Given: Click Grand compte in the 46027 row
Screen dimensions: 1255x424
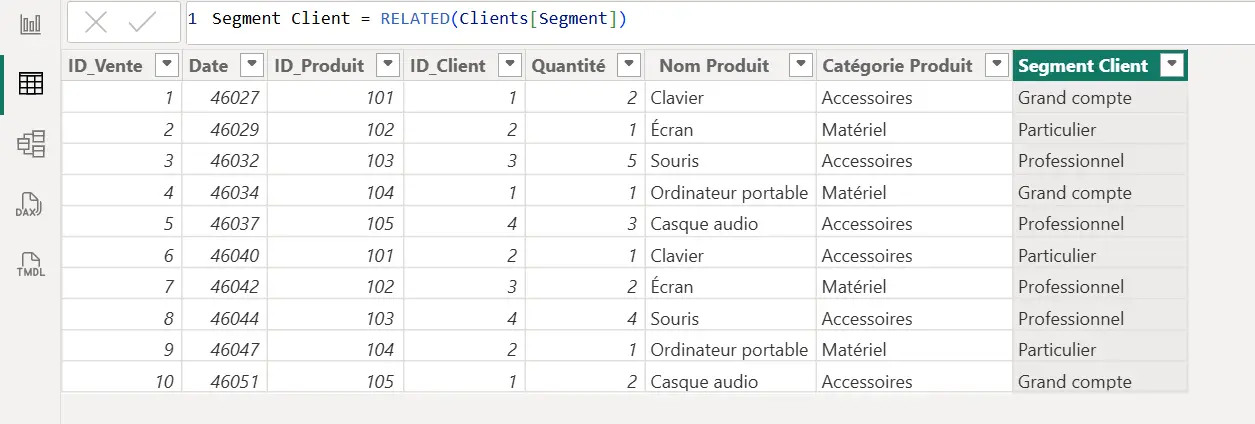Looking at the screenshot, I should [x=1075, y=98].
